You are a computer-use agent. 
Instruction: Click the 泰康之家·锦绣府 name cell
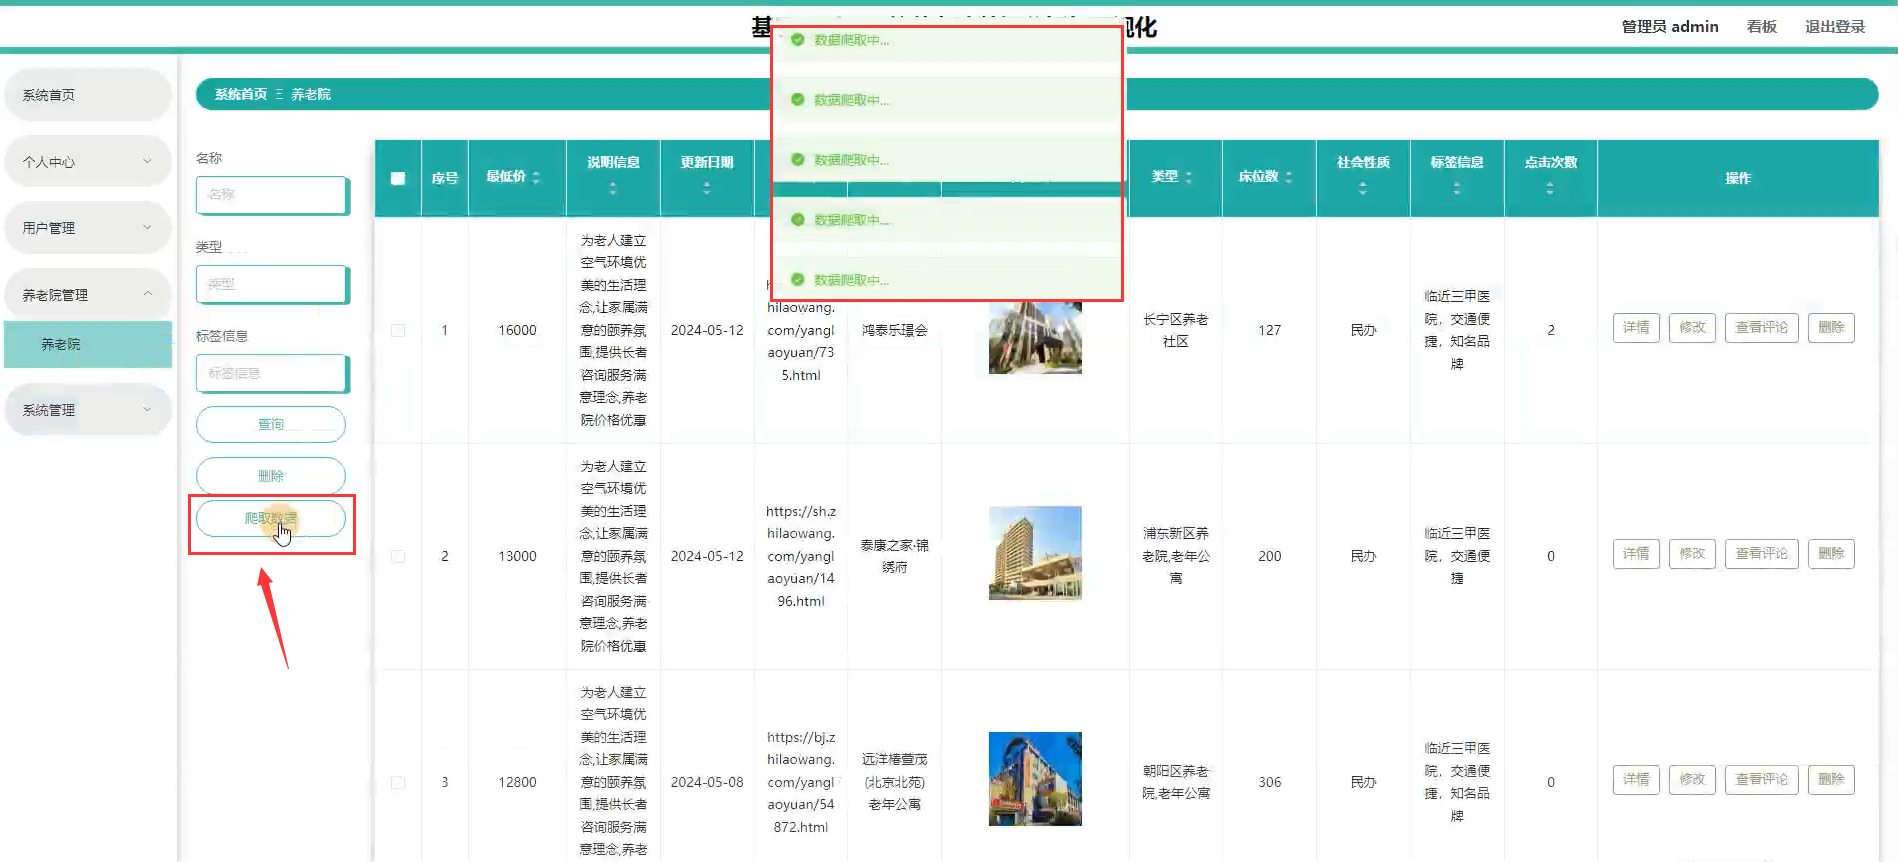click(895, 556)
